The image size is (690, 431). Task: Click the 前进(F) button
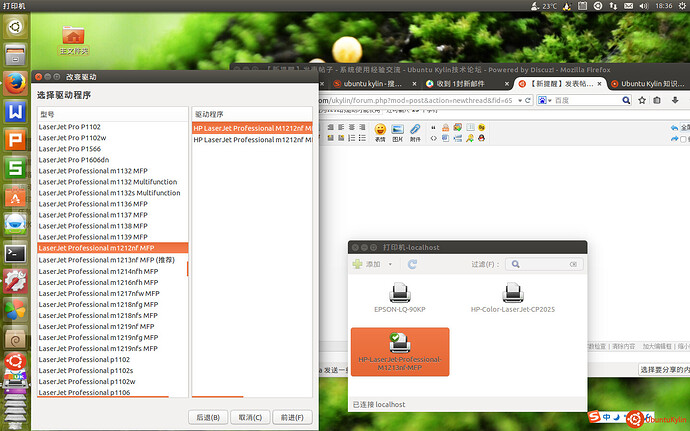click(292, 417)
